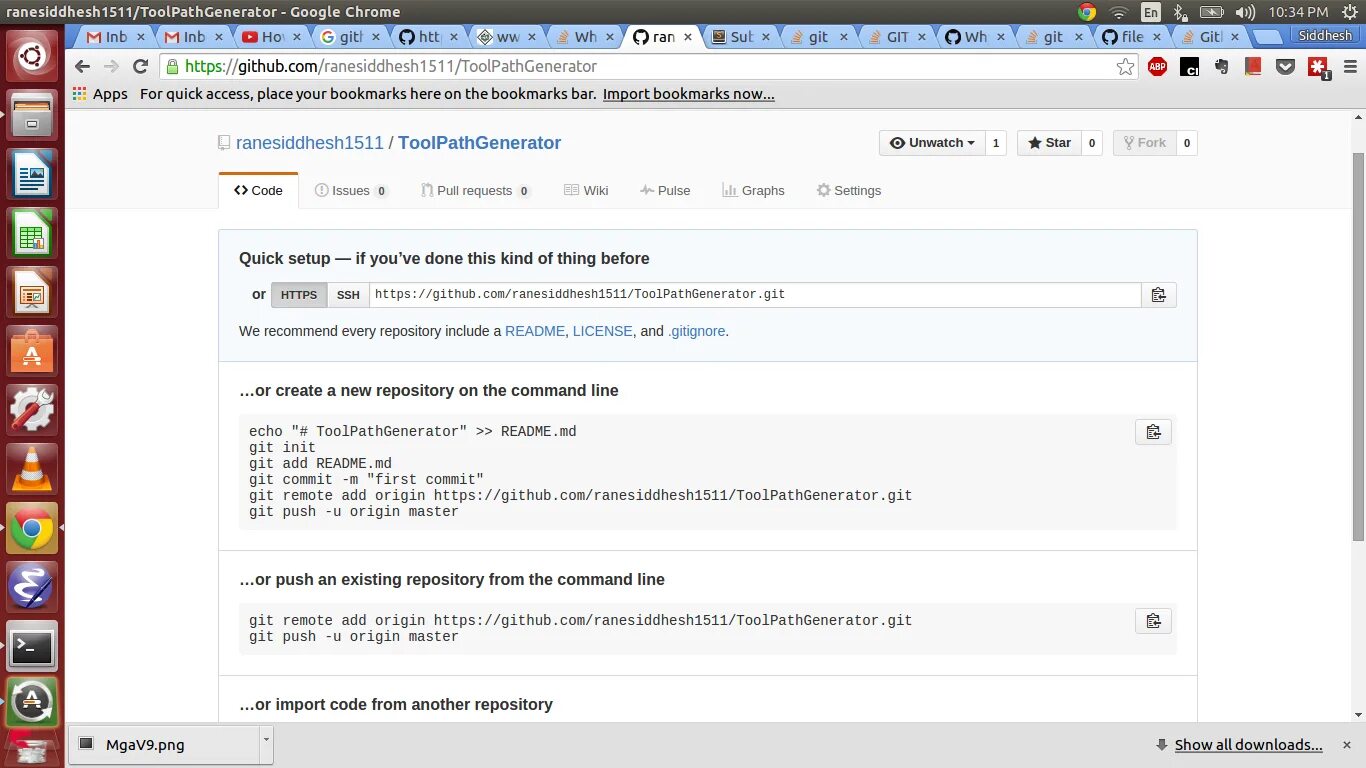Screen dimensions: 1366x768
Task: Open the Siddhesh profile switcher
Action: [1325, 36]
